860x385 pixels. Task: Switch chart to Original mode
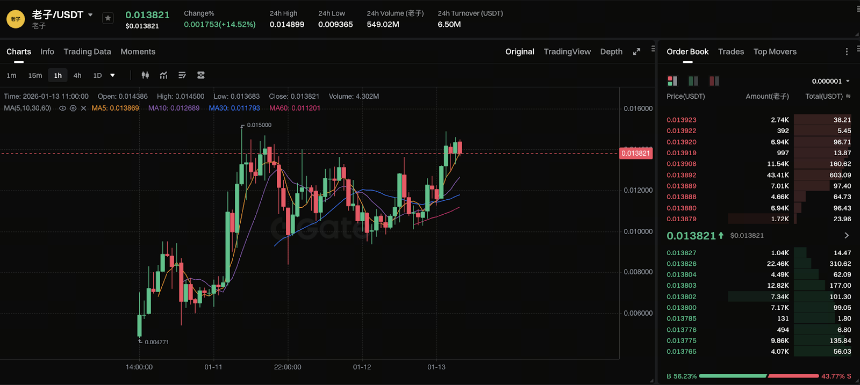519,52
